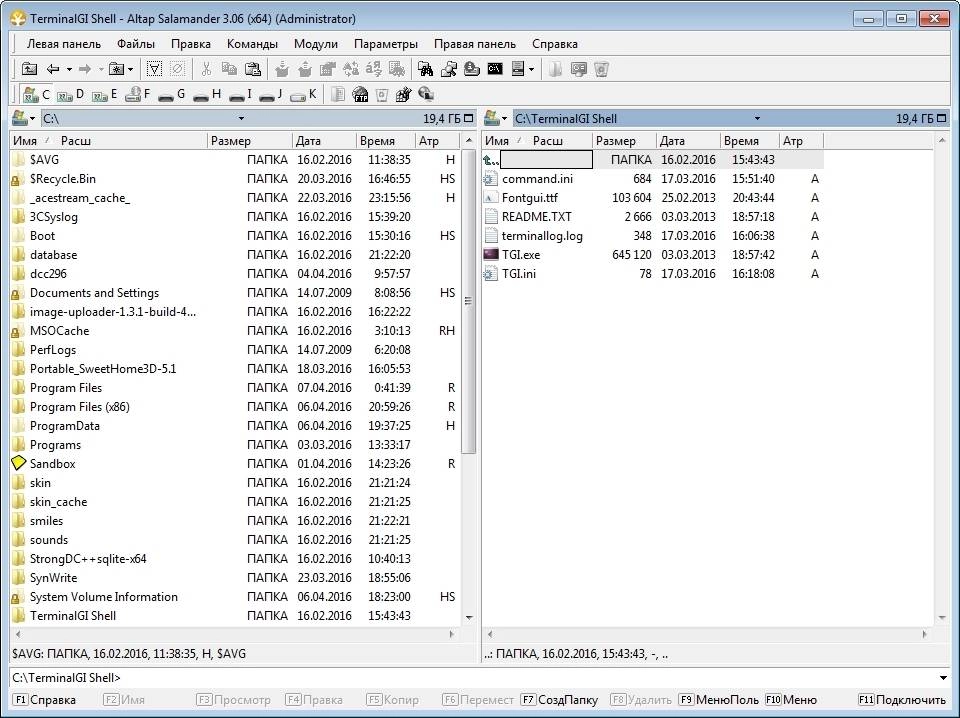Image resolution: width=960 pixels, height=718 pixels.
Task: Click F11 Подключить button
Action: [902, 700]
